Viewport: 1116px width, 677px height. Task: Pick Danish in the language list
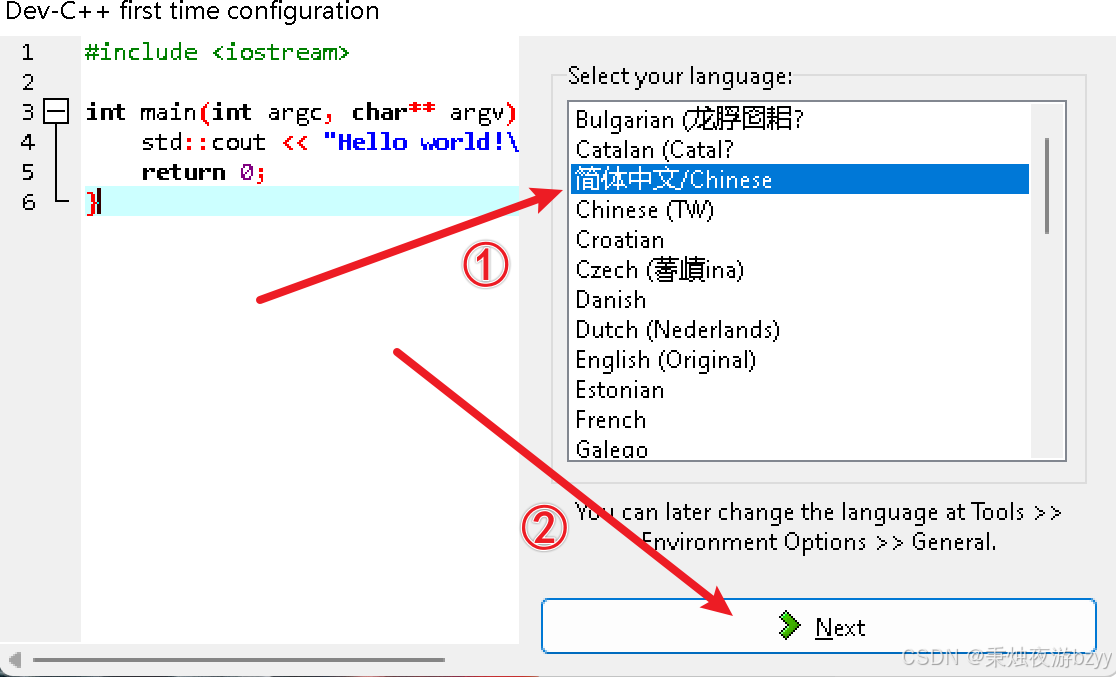799,299
